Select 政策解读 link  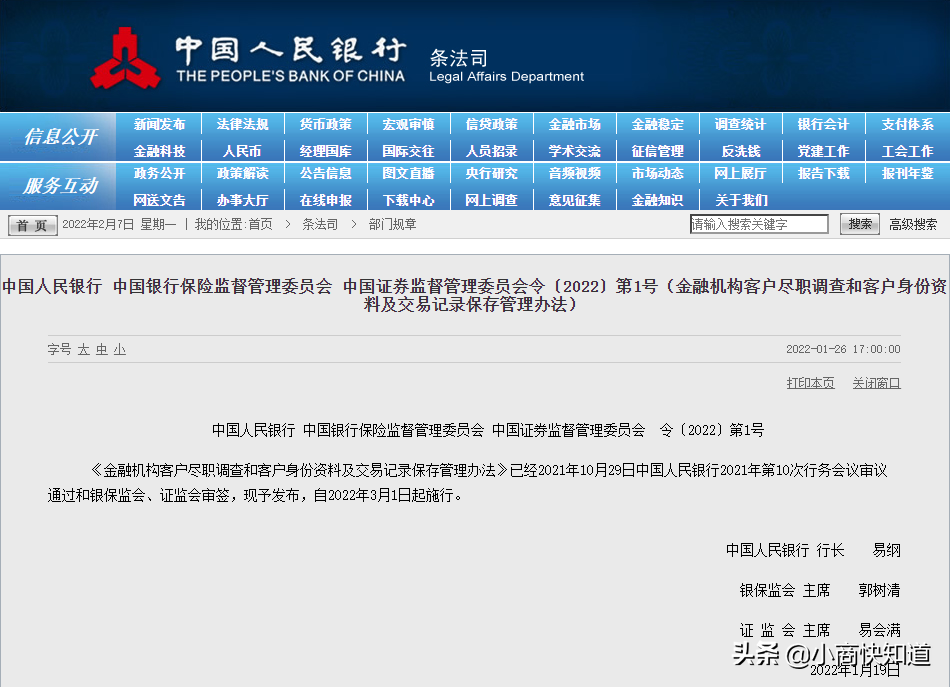[242, 173]
